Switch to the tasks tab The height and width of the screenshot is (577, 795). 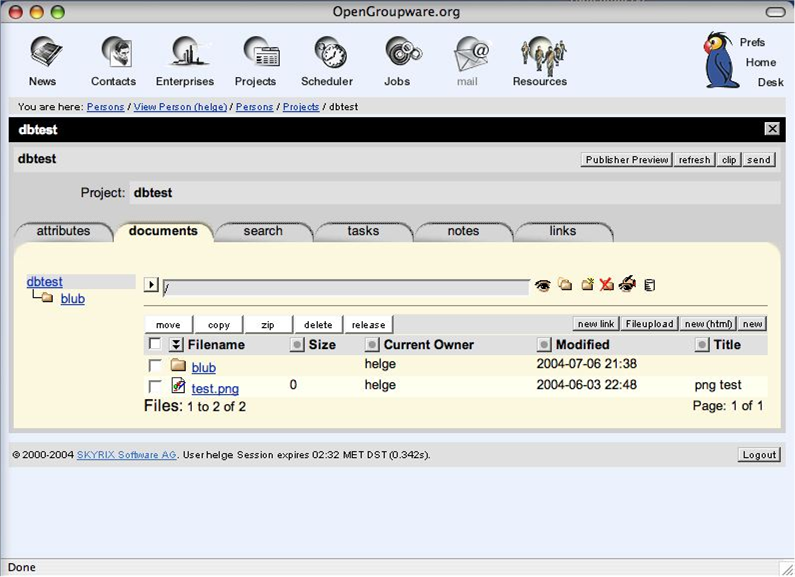click(x=363, y=231)
